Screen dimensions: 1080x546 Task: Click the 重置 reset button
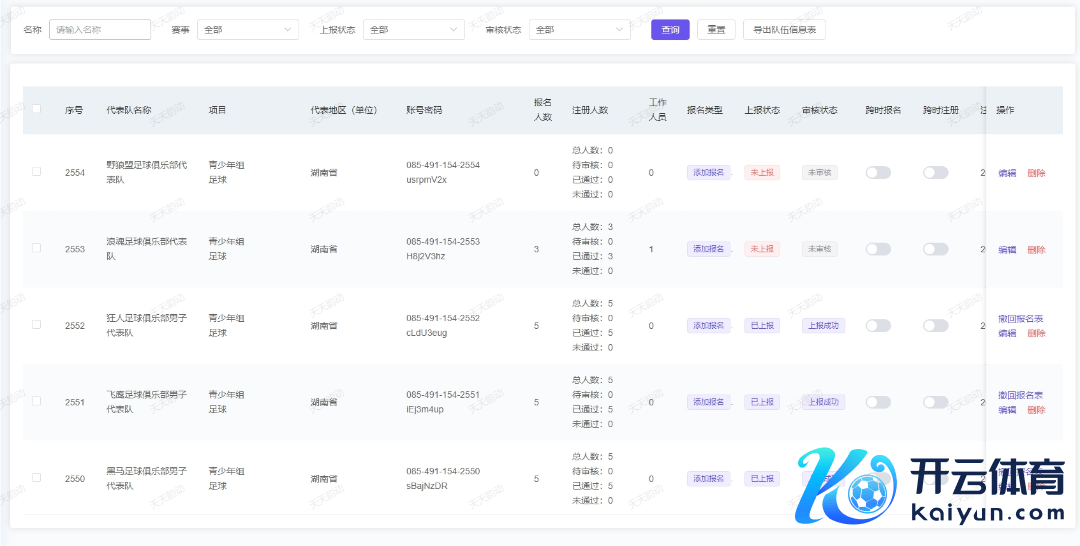(716, 30)
